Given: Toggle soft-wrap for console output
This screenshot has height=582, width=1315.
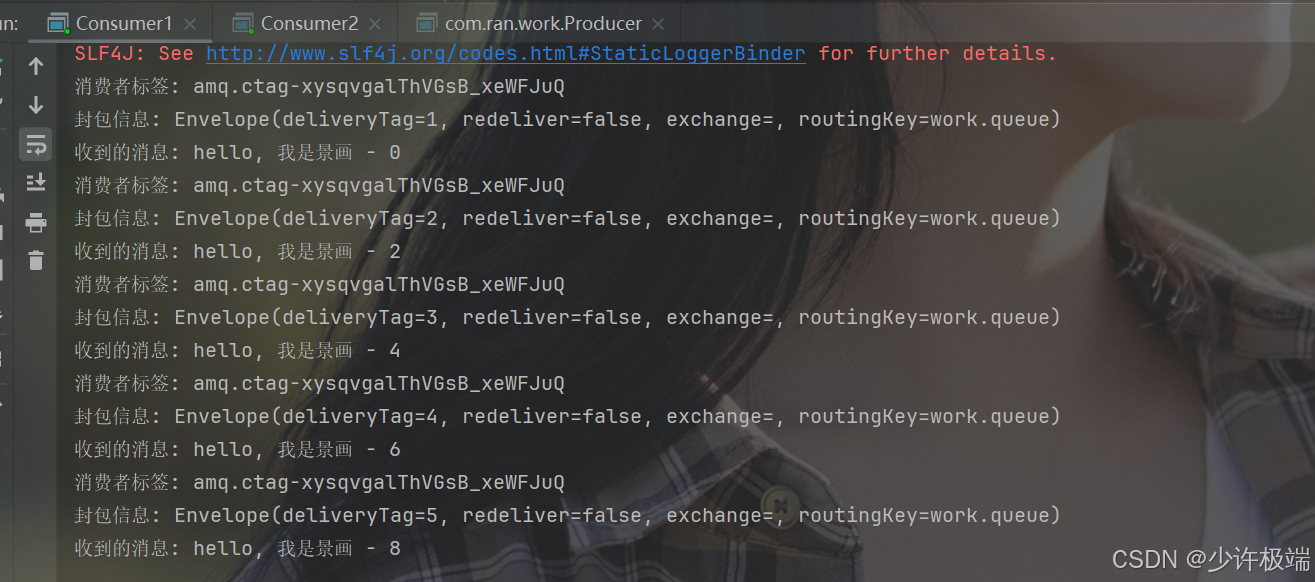Looking at the screenshot, I should pyautogui.click(x=36, y=144).
